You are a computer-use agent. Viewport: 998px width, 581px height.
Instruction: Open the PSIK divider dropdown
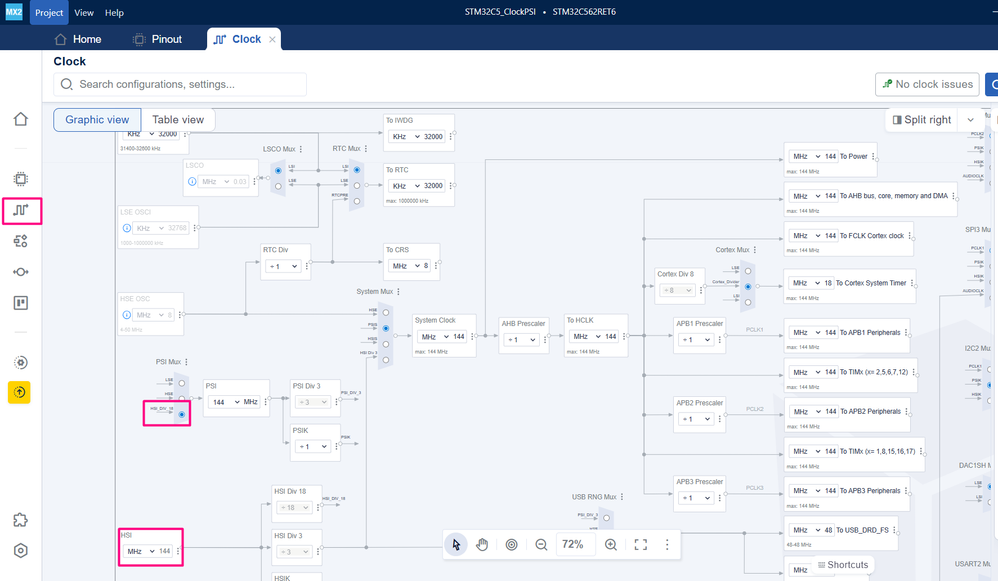(313, 446)
